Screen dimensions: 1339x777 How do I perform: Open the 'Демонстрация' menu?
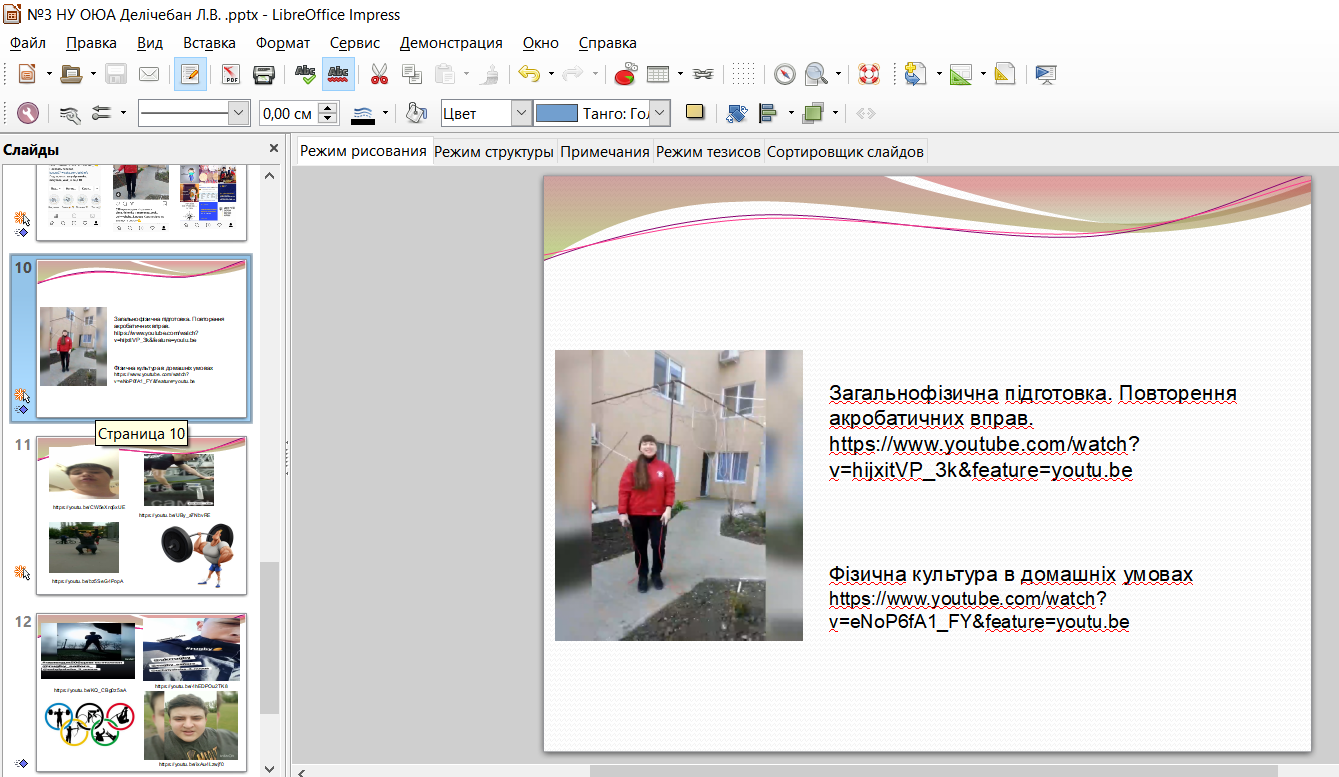coord(451,43)
